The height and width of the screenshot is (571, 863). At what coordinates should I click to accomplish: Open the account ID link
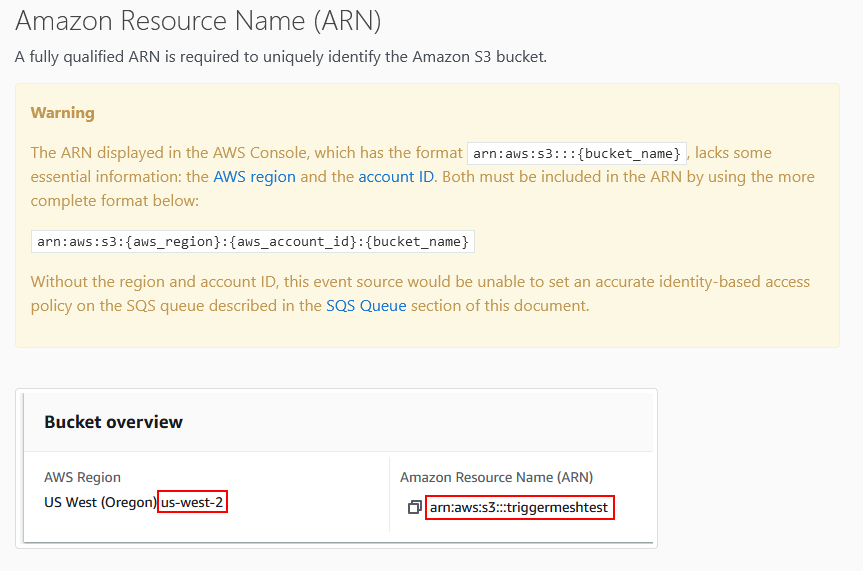(x=396, y=177)
